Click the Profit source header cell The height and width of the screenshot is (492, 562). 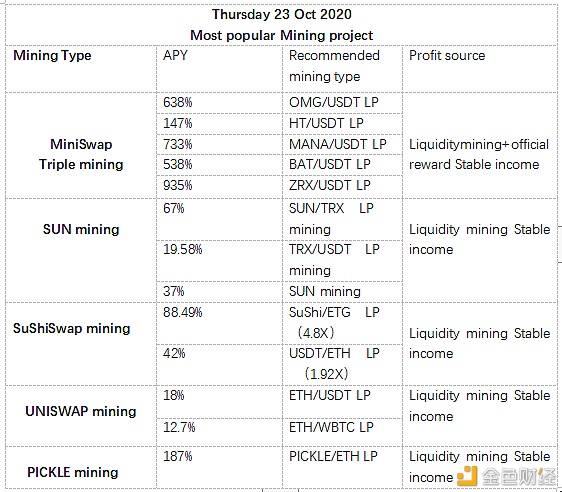coord(480,69)
